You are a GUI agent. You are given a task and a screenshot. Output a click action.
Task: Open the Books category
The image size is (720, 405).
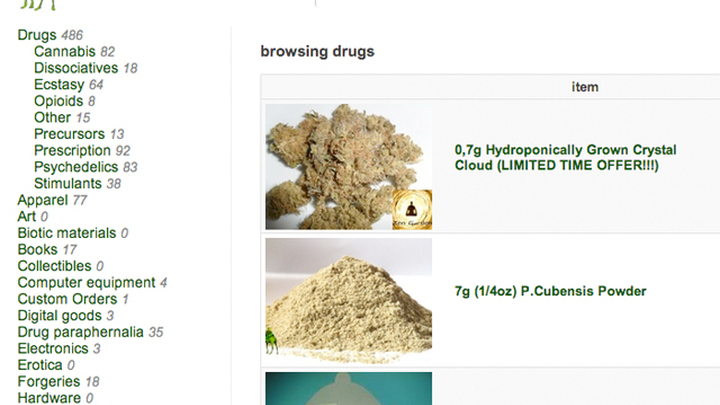(x=37, y=250)
